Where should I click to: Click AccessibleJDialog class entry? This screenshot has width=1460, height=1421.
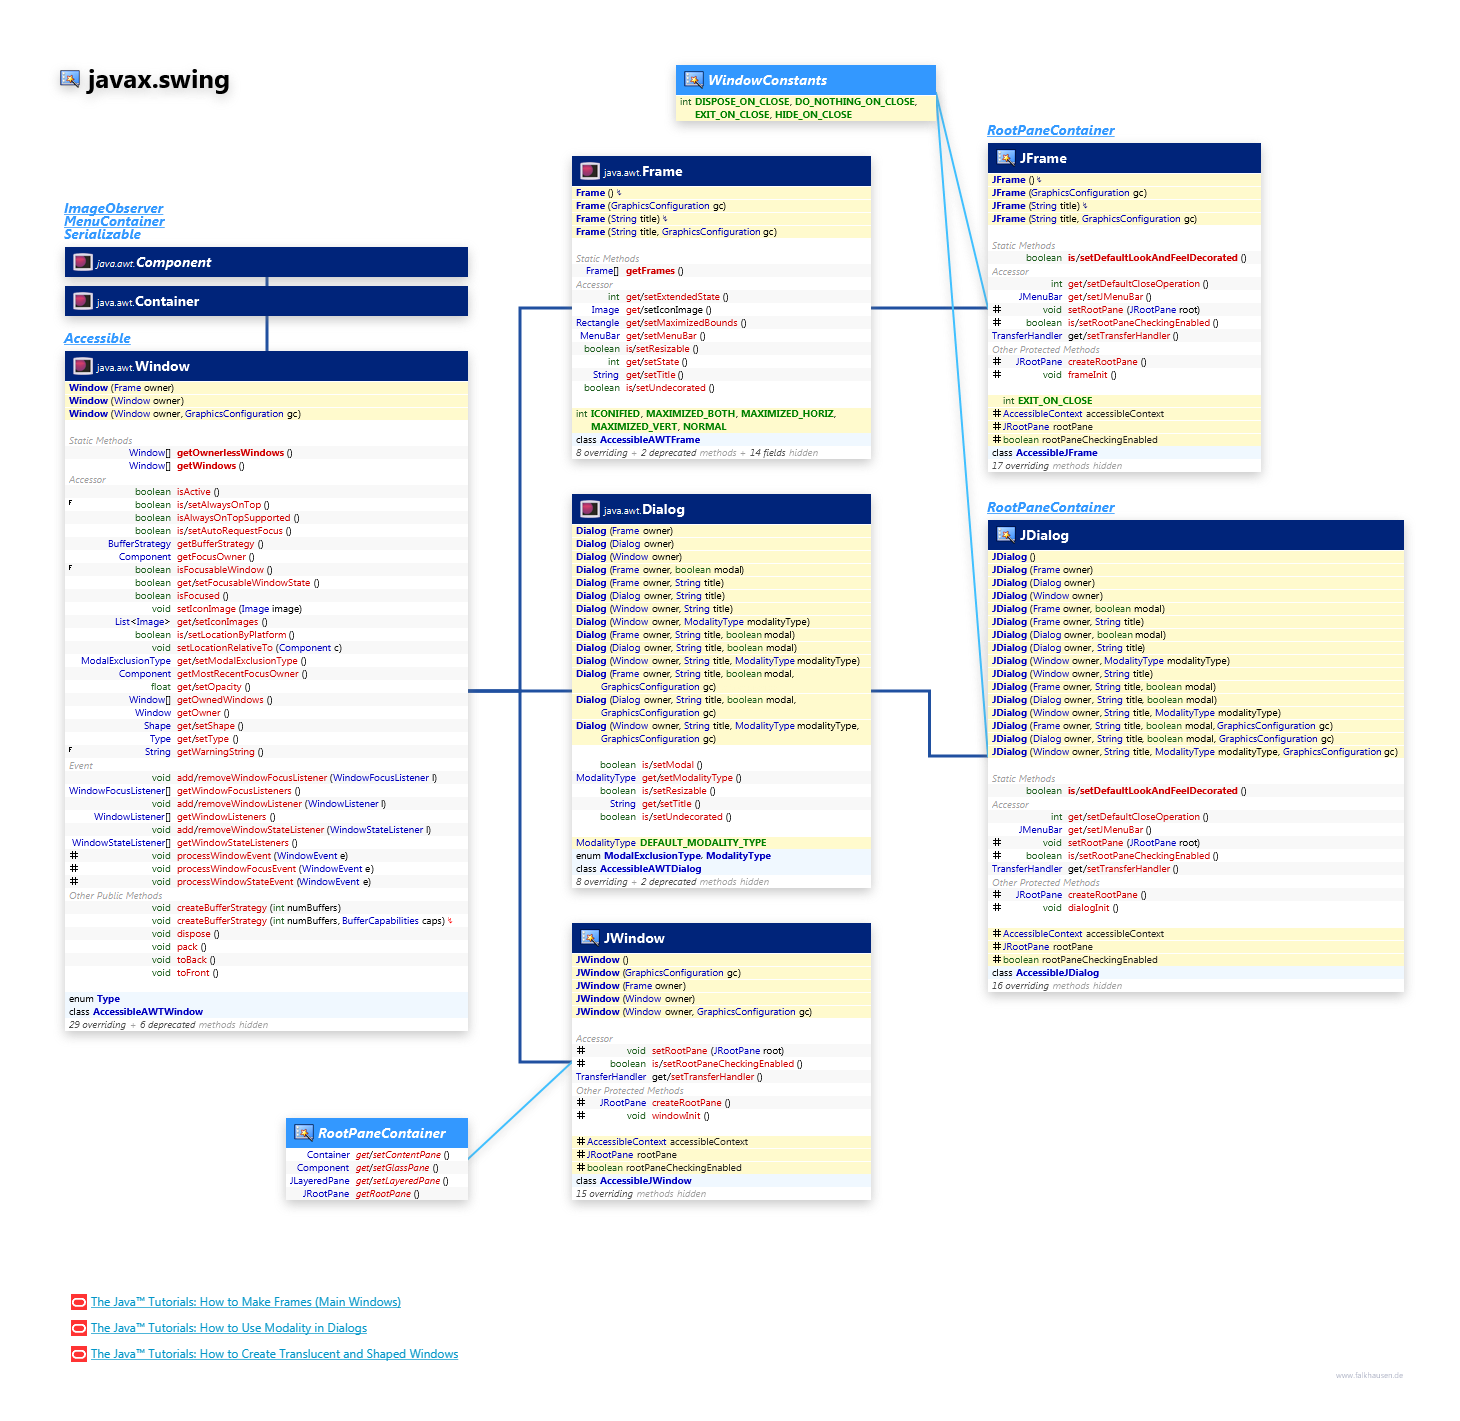(1057, 973)
